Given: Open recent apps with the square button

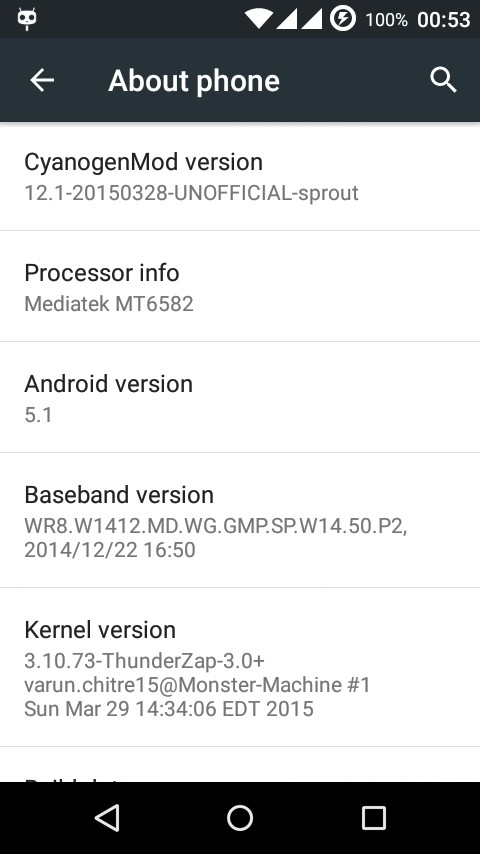Looking at the screenshot, I should coord(374,818).
